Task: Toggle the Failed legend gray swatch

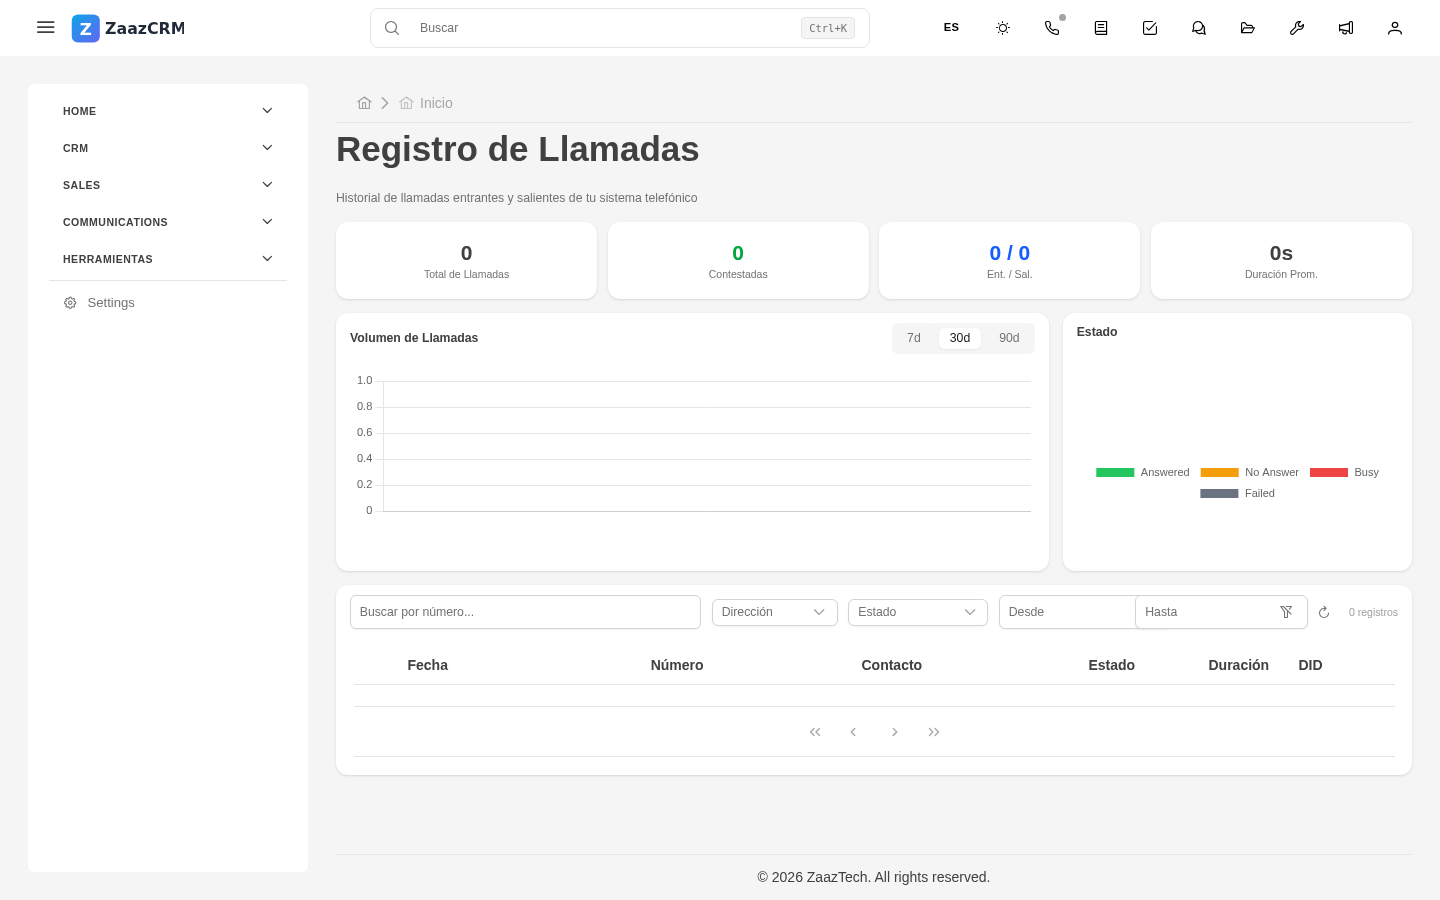Action: click(1219, 493)
